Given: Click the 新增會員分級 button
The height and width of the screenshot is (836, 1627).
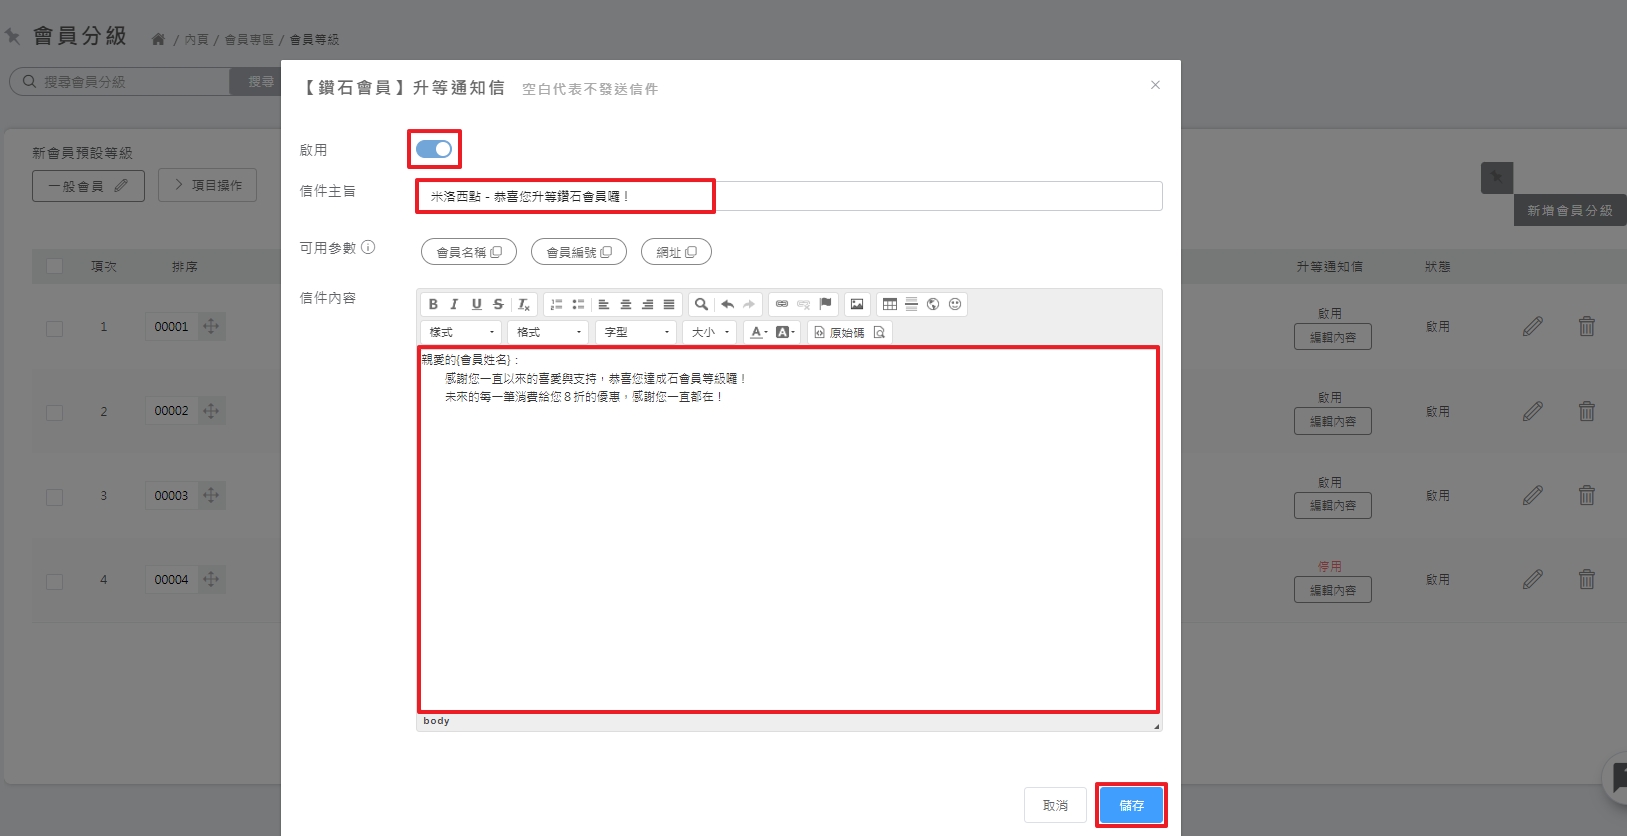Looking at the screenshot, I should click(1570, 210).
